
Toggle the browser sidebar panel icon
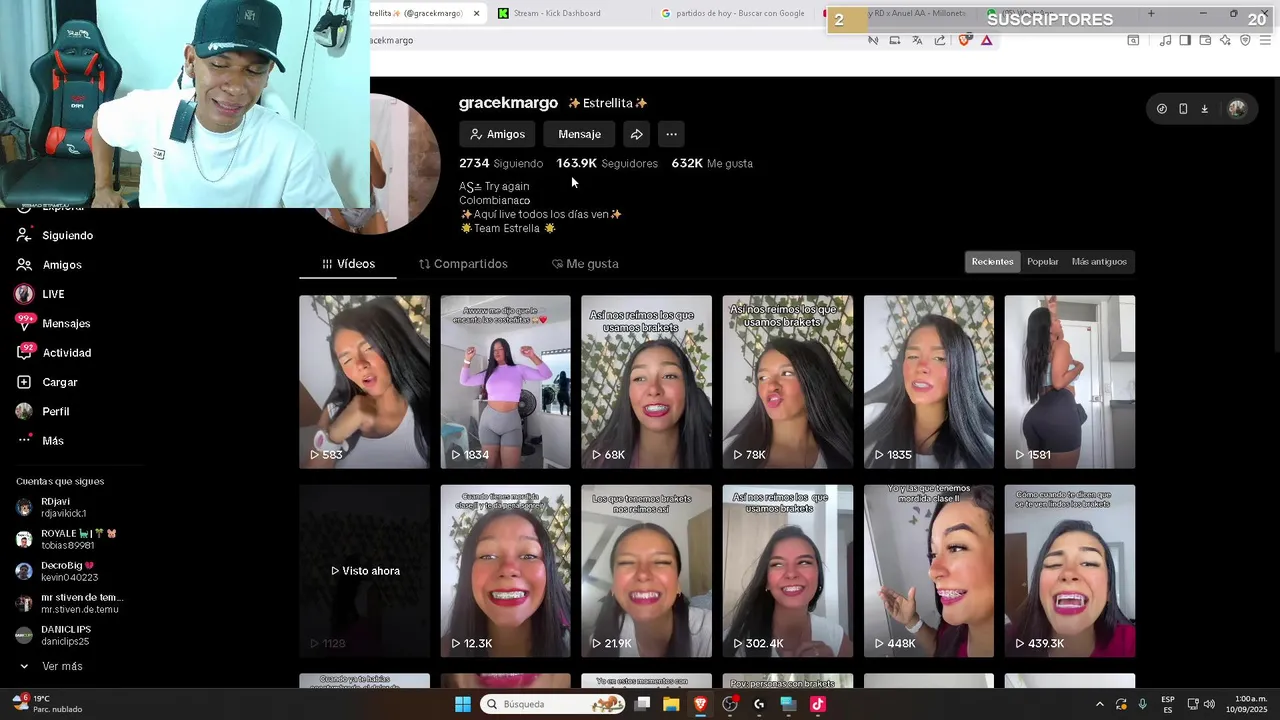tap(1185, 40)
